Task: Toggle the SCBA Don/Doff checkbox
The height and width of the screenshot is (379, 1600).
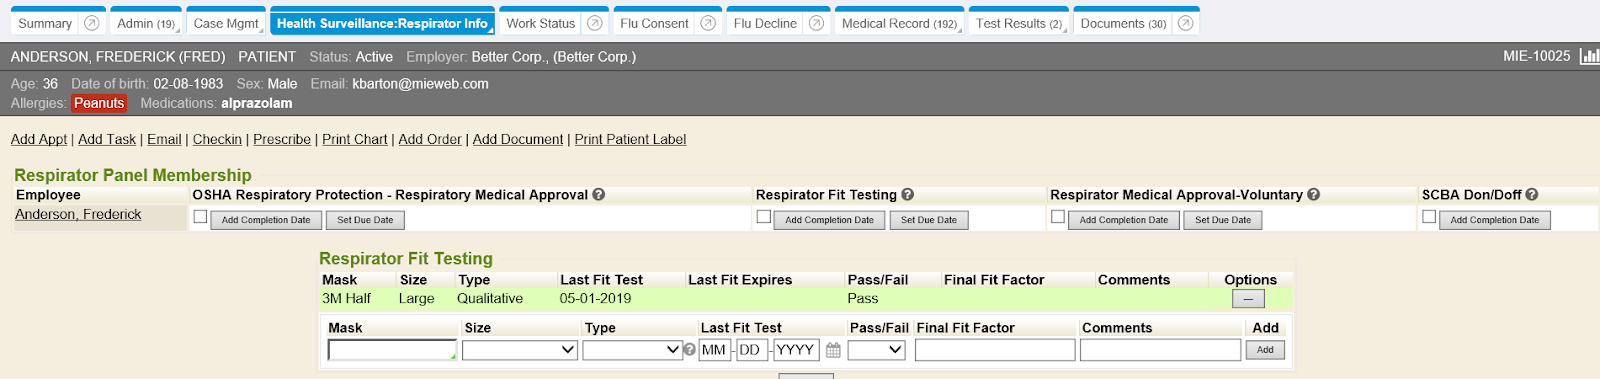Action: tap(1429, 217)
